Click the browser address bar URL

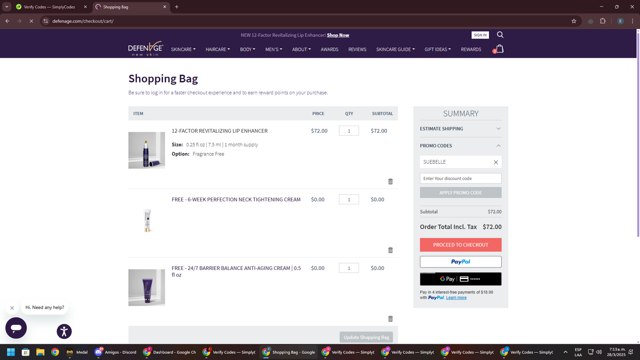tap(83, 21)
